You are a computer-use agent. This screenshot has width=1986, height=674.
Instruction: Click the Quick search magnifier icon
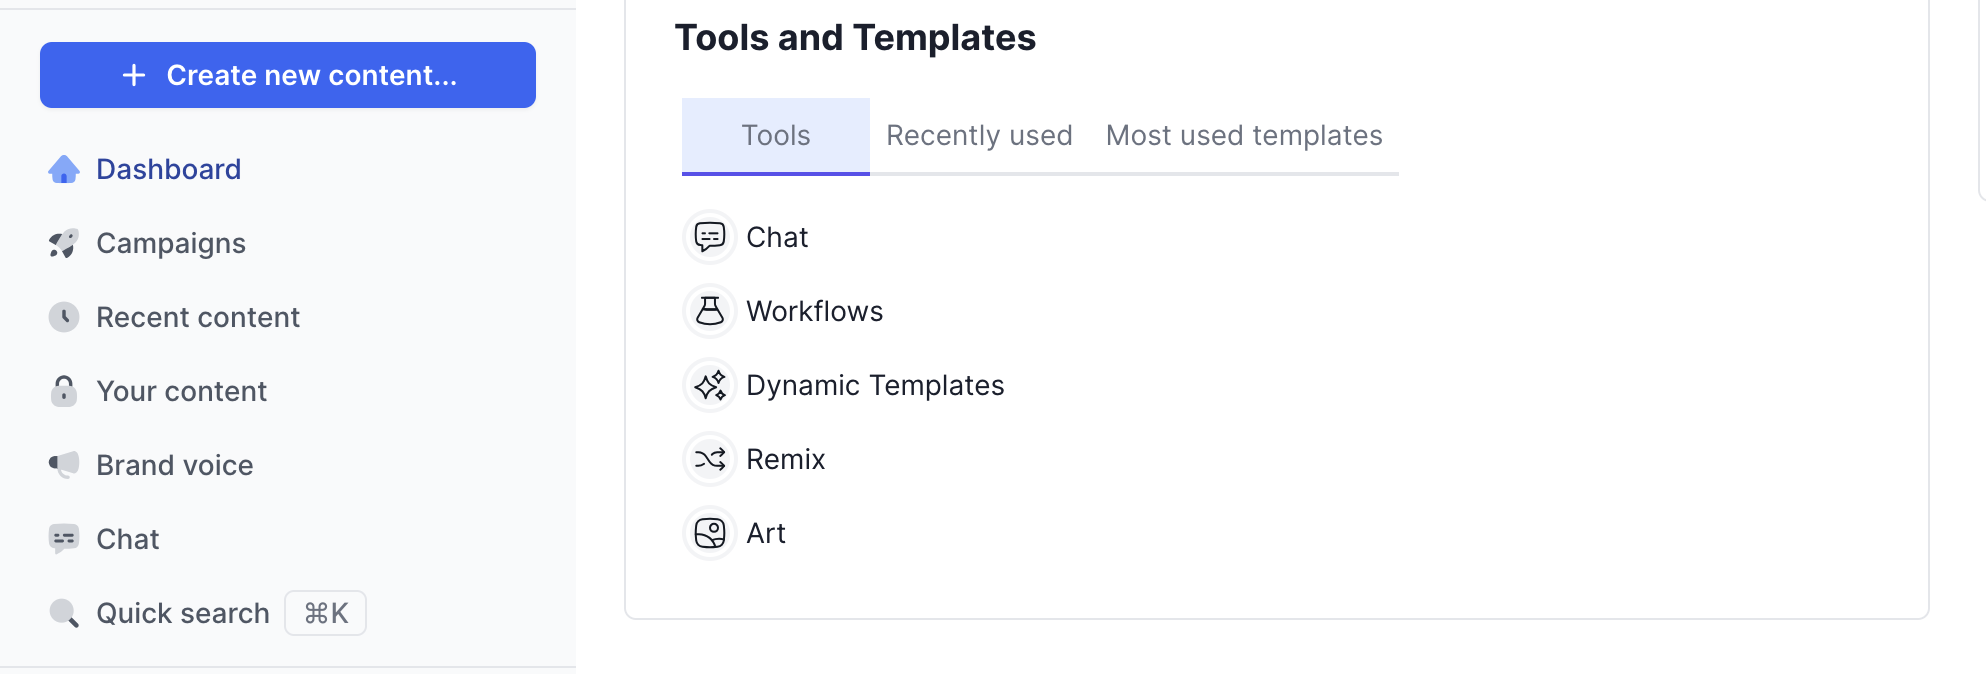point(64,613)
